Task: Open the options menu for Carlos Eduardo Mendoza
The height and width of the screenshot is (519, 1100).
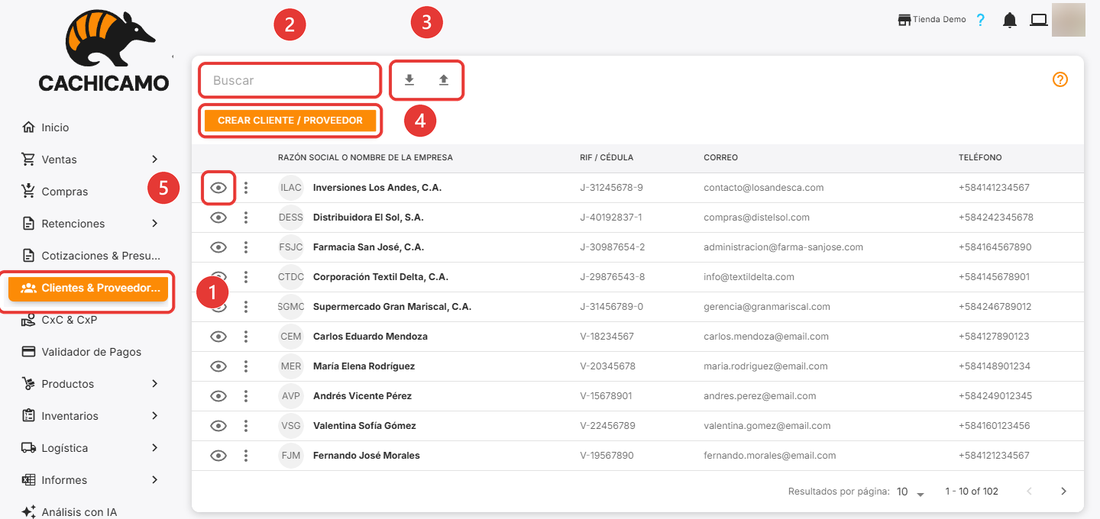Action: pyautogui.click(x=246, y=337)
